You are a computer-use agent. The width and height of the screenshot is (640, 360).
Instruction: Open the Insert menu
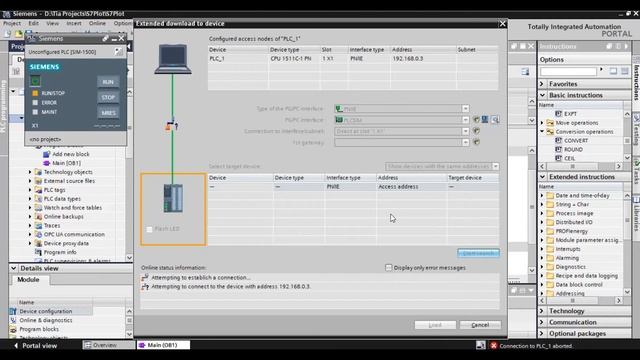pos(74,23)
